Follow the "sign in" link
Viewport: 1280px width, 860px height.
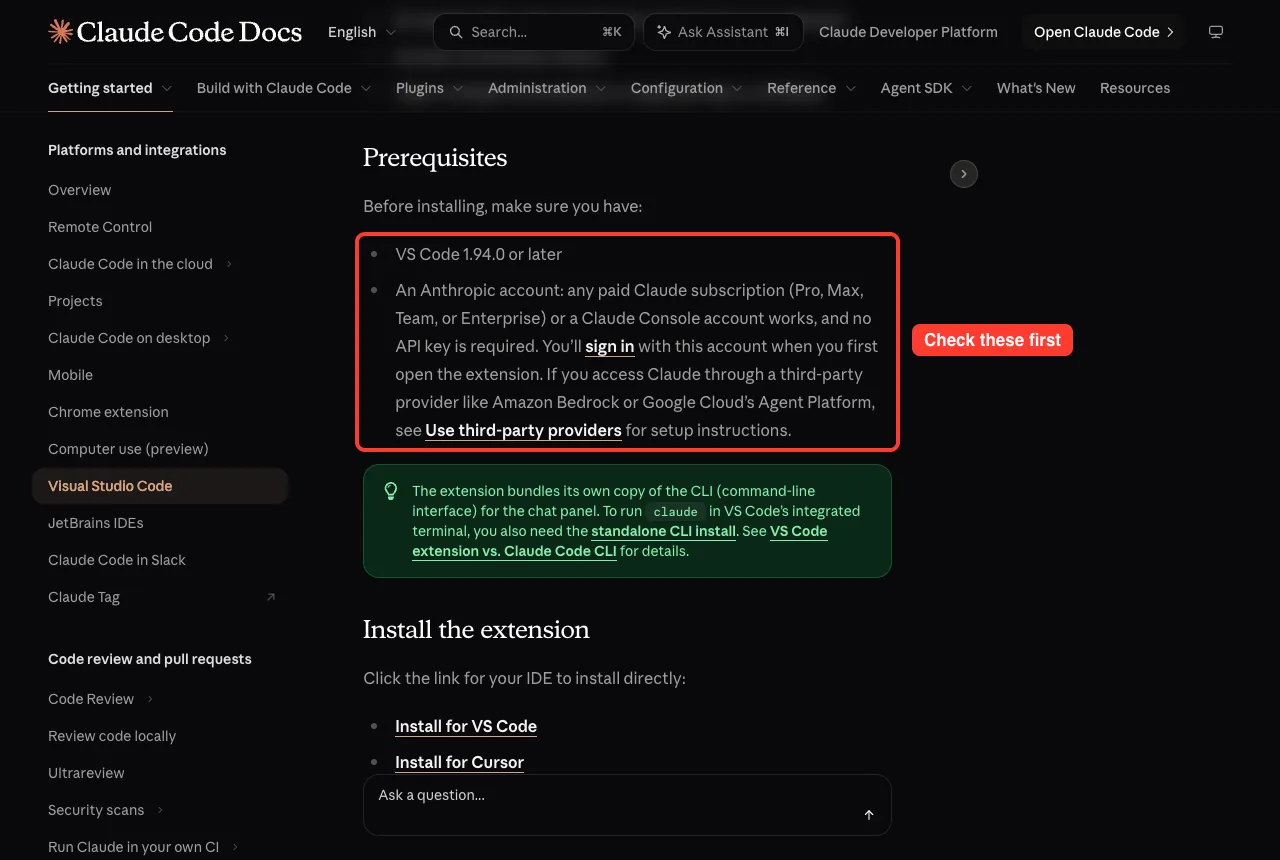click(610, 346)
